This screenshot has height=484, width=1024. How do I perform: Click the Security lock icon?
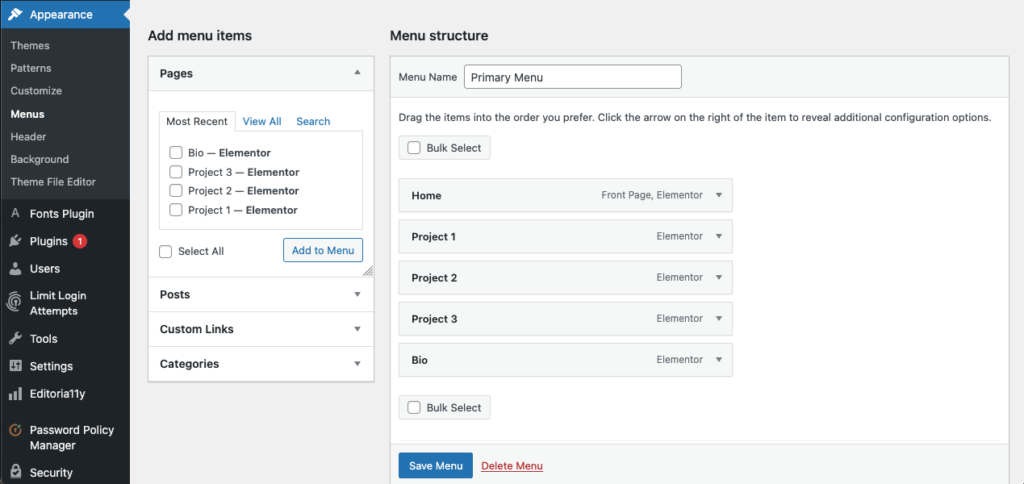[16, 472]
